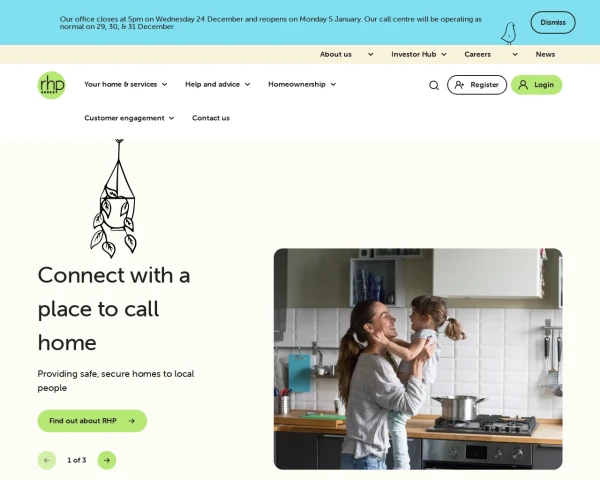Expand Investor Hub dropdown arrow
The image size is (600, 480).
pyautogui.click(x=444, y=54)
